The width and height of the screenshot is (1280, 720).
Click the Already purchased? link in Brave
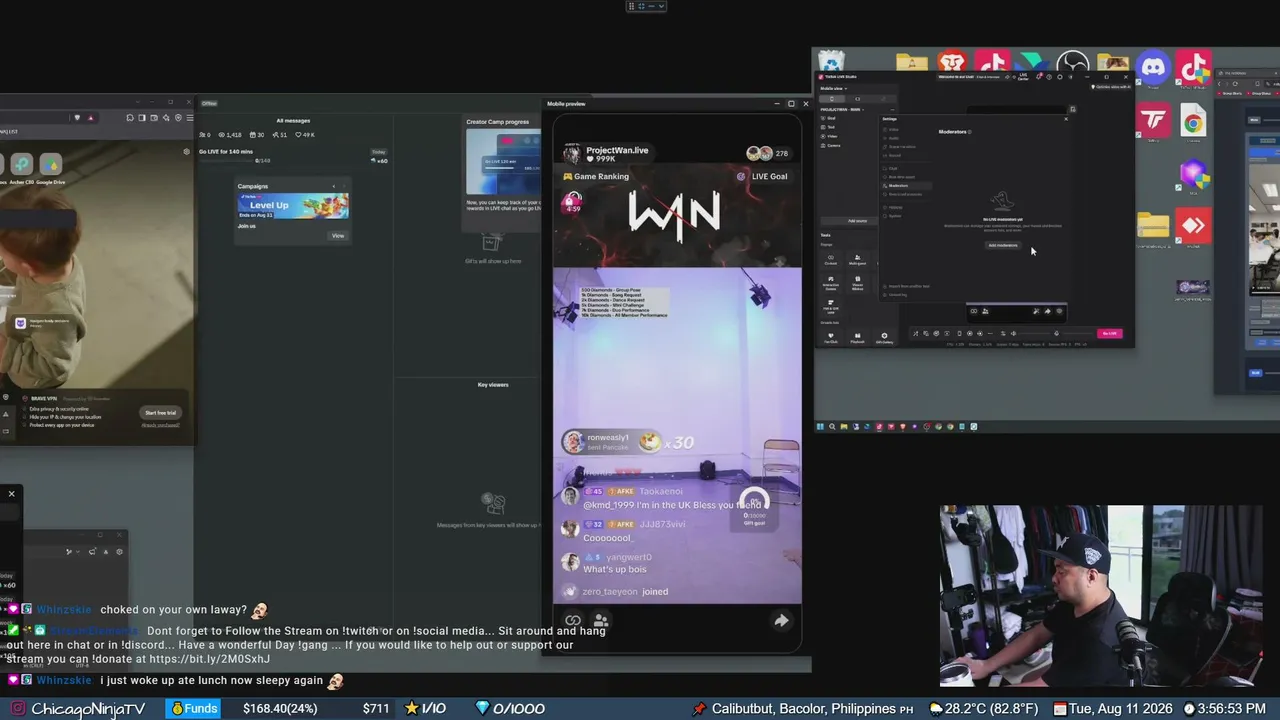coord(160,425)
